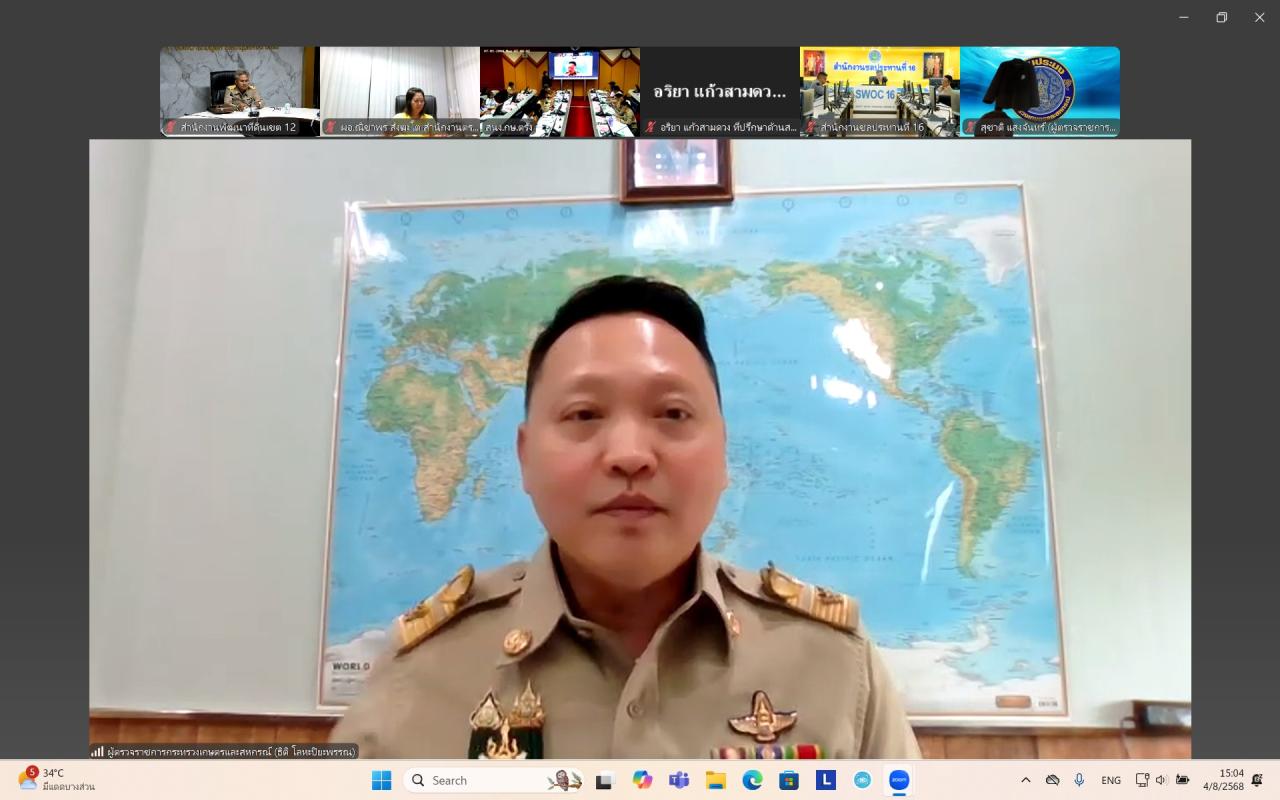Unmute the อริยา แก้วสามดวง participant
This screenshot has width=1280, height=800.
[x=651, y=128]
